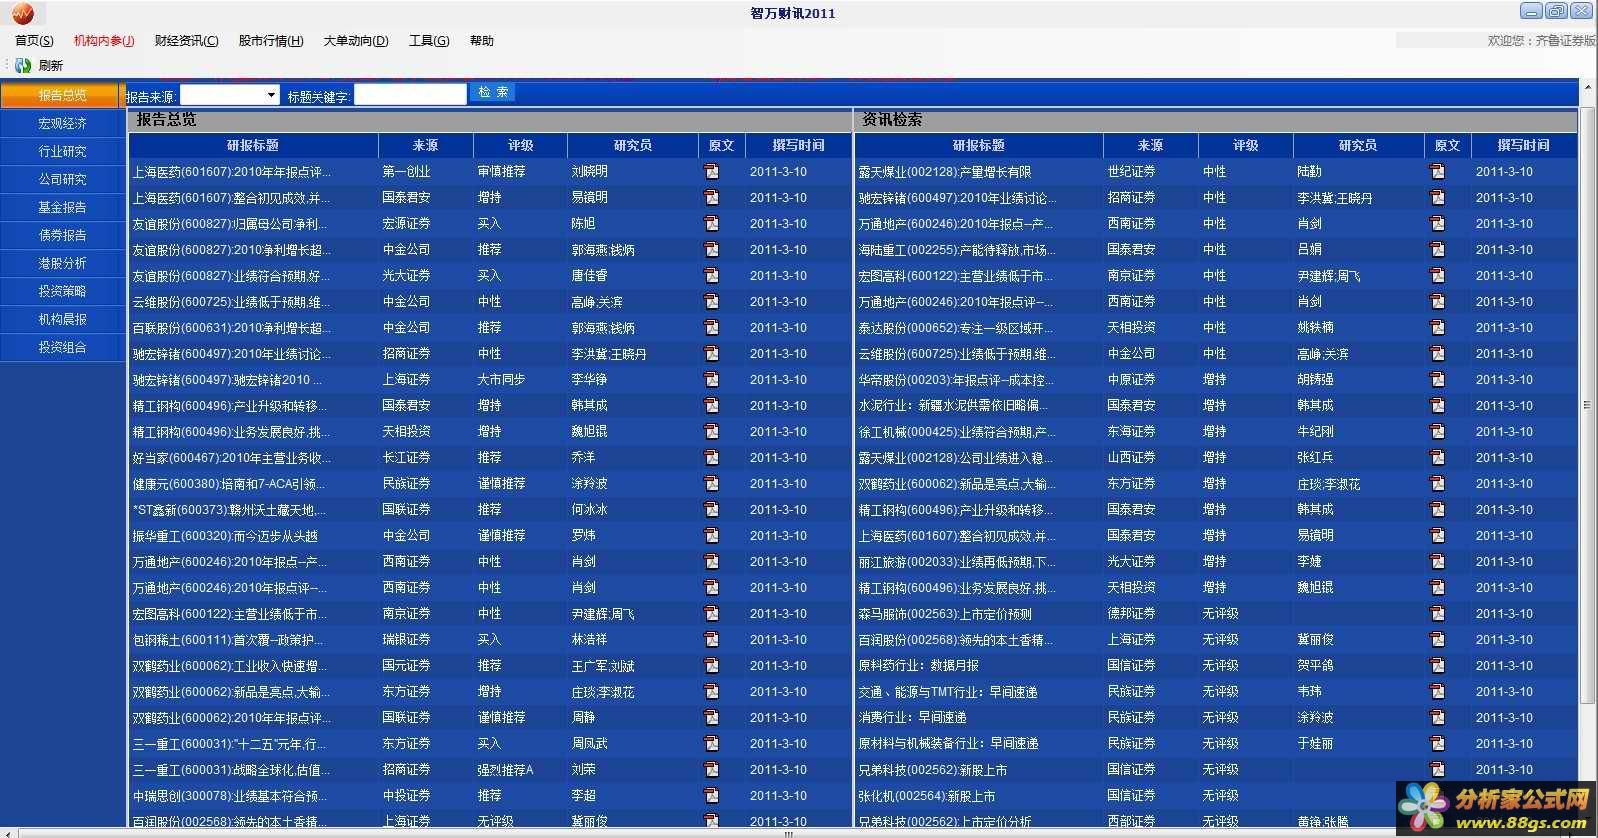
Task: Select 行业研究 in the sidebar
Action: coord(62,151)
